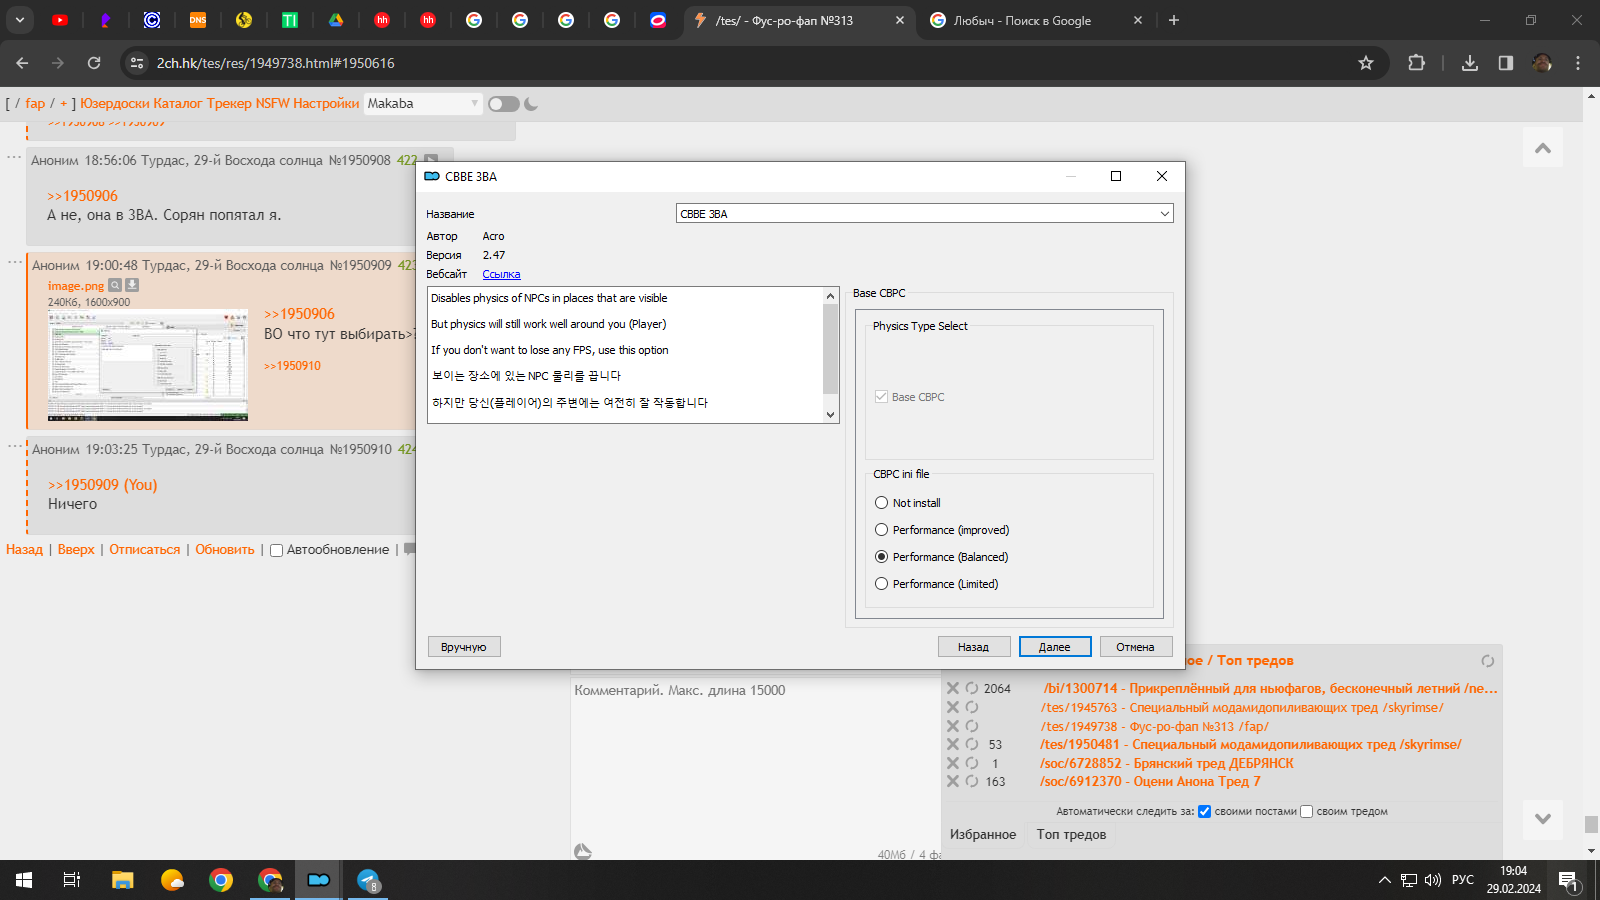The image size is (1600, 900).
Task: Open the browser extensions puzzle icon
Action: pyautogui.click(x=1416, y=63)
